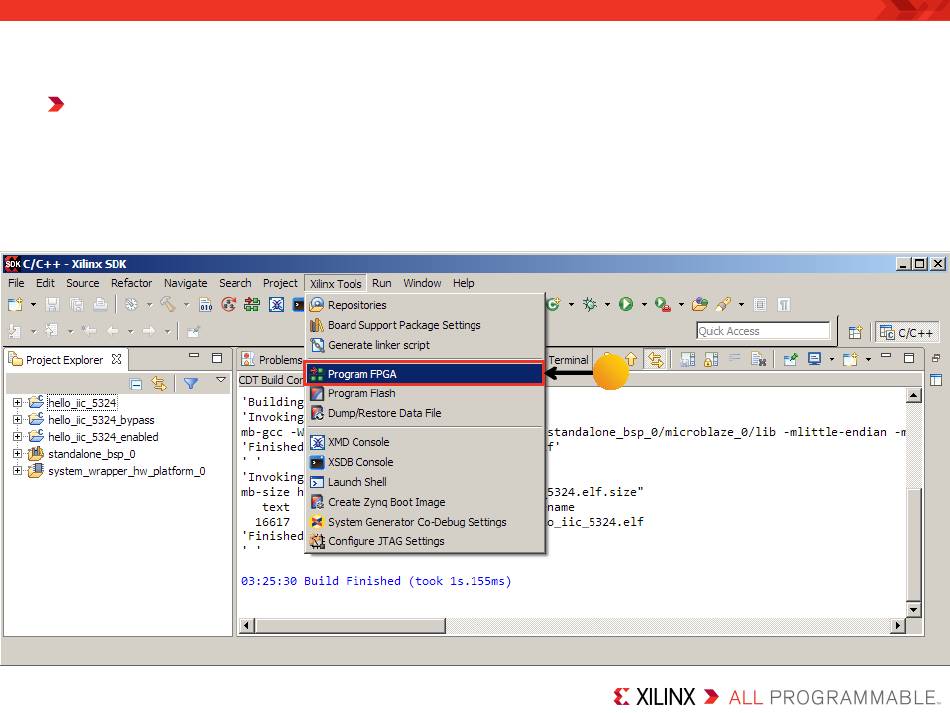Click Link with Editor arrows in Project Explorer
950x713 pixels.
[x=159, y=383]
